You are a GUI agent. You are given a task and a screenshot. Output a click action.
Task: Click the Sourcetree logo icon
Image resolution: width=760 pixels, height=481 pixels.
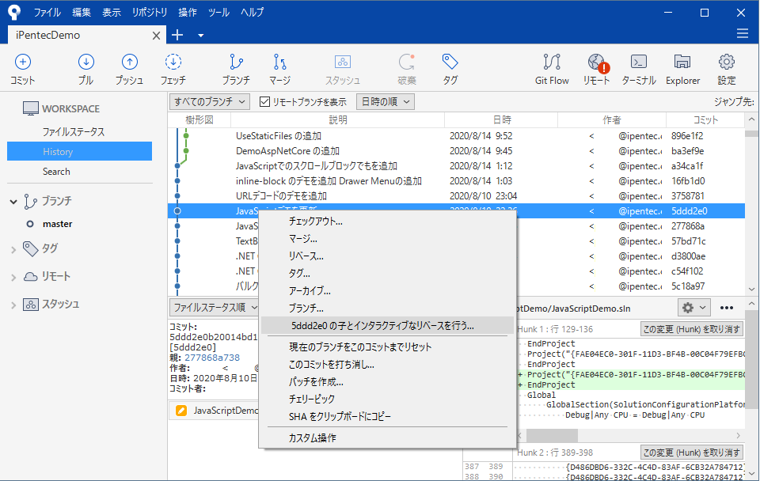pyautogui.click(x=15, y=12)
